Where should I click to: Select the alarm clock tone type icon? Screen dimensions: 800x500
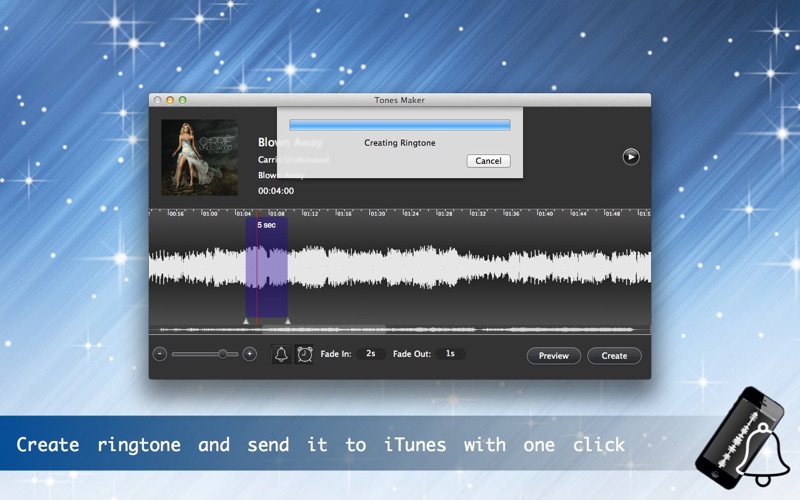click(x=304, y=354)
